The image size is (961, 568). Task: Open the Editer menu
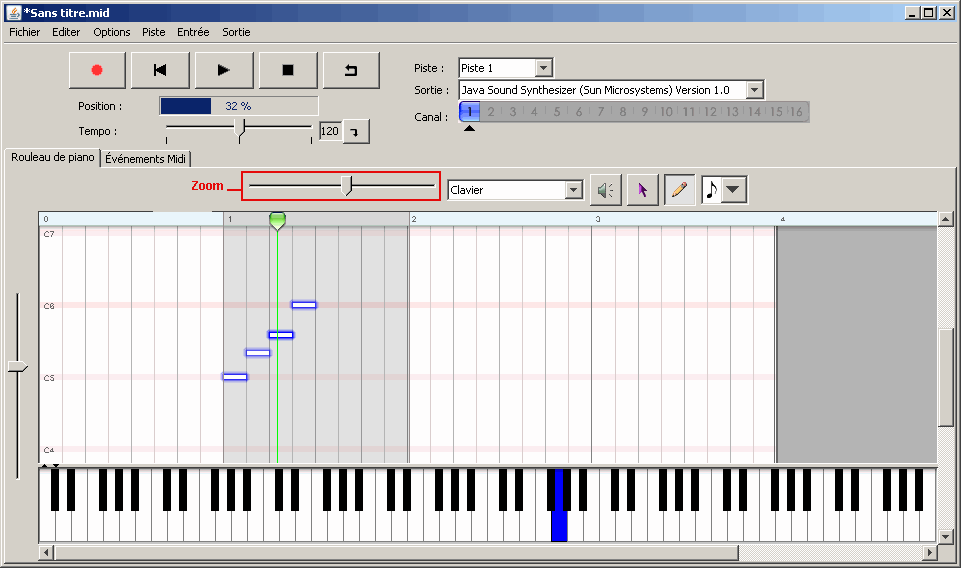(66, 32)
